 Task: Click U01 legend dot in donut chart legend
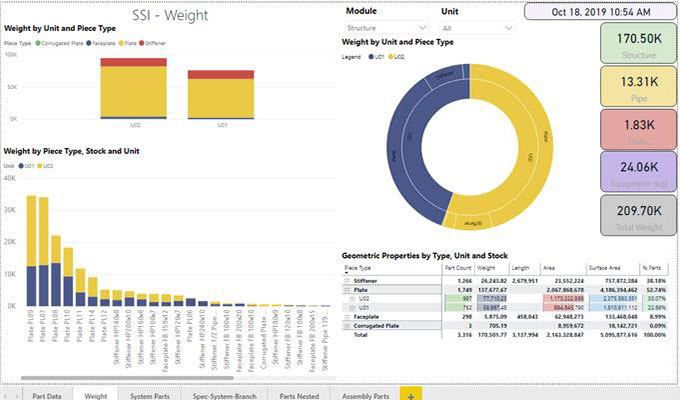371,57
